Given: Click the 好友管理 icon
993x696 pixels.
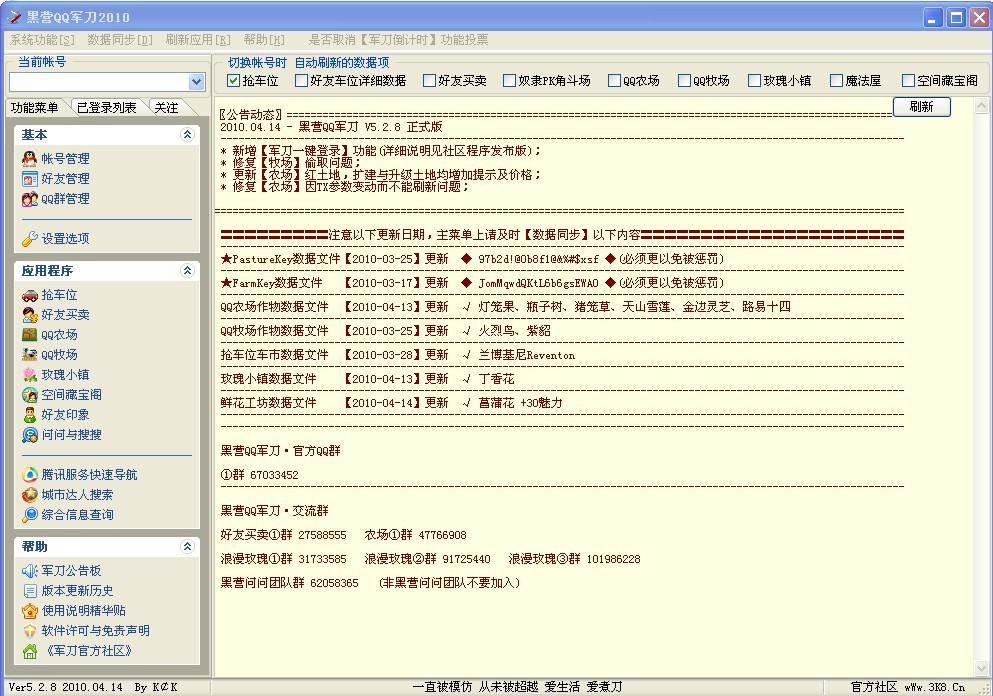Looking at the screenshot, I should [30, 179].
